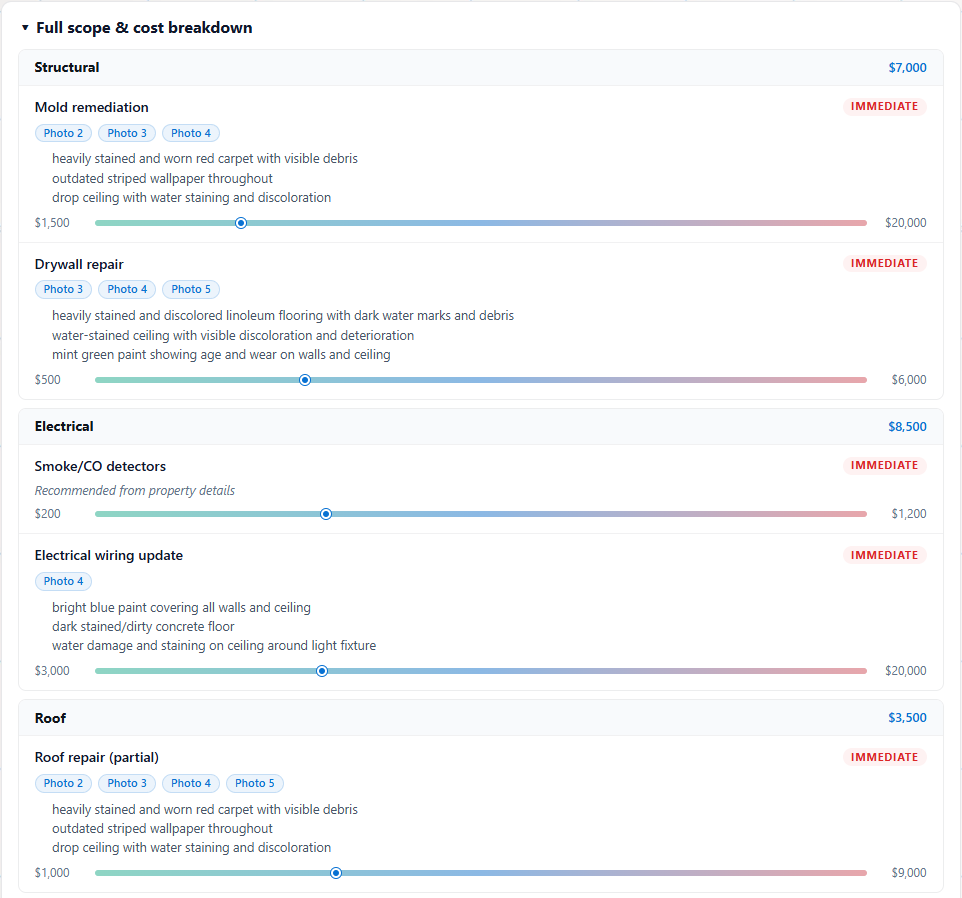Click the Roof repair cost slider handle
962x898 pixels.
click(336, 872)
